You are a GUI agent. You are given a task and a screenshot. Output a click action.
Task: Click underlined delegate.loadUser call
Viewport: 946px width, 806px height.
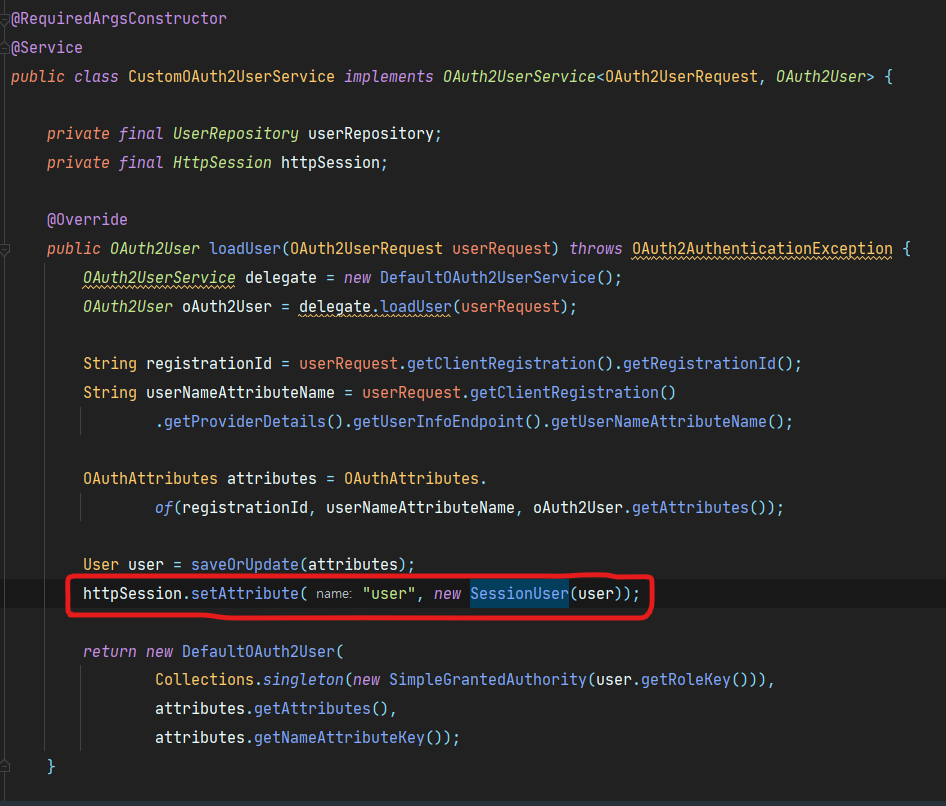375,306
